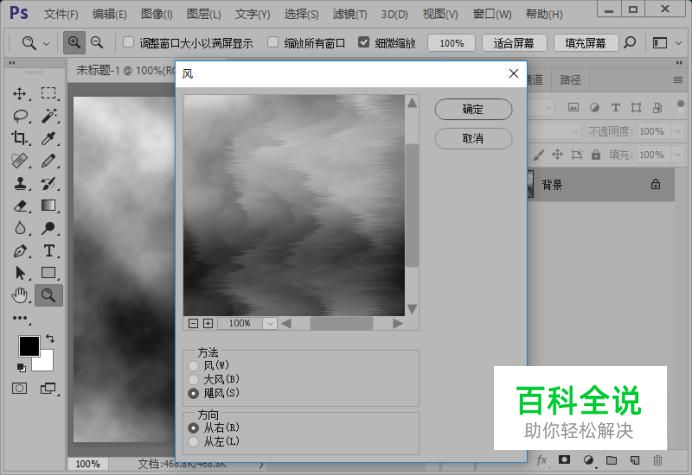Check 缩放所有窗口 checkbox
The image size is (692, 475).
(272, 42)
